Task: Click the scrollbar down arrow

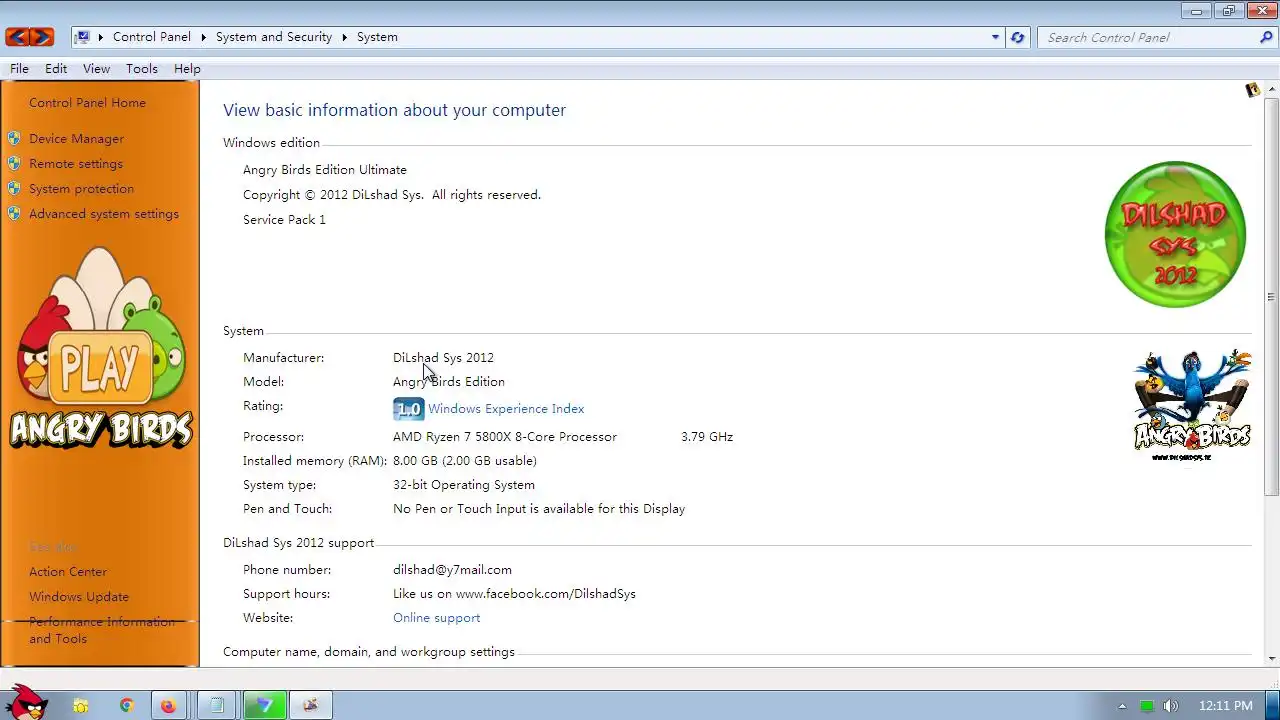Action: coord(1271,658)
